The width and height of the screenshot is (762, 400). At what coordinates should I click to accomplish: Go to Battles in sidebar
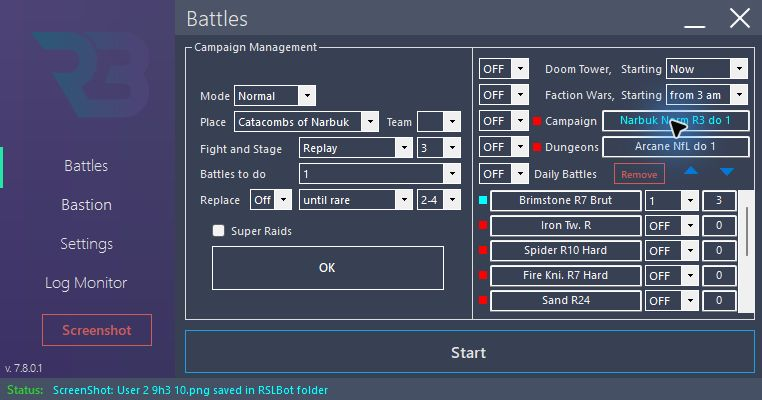[x=86, y=166]
